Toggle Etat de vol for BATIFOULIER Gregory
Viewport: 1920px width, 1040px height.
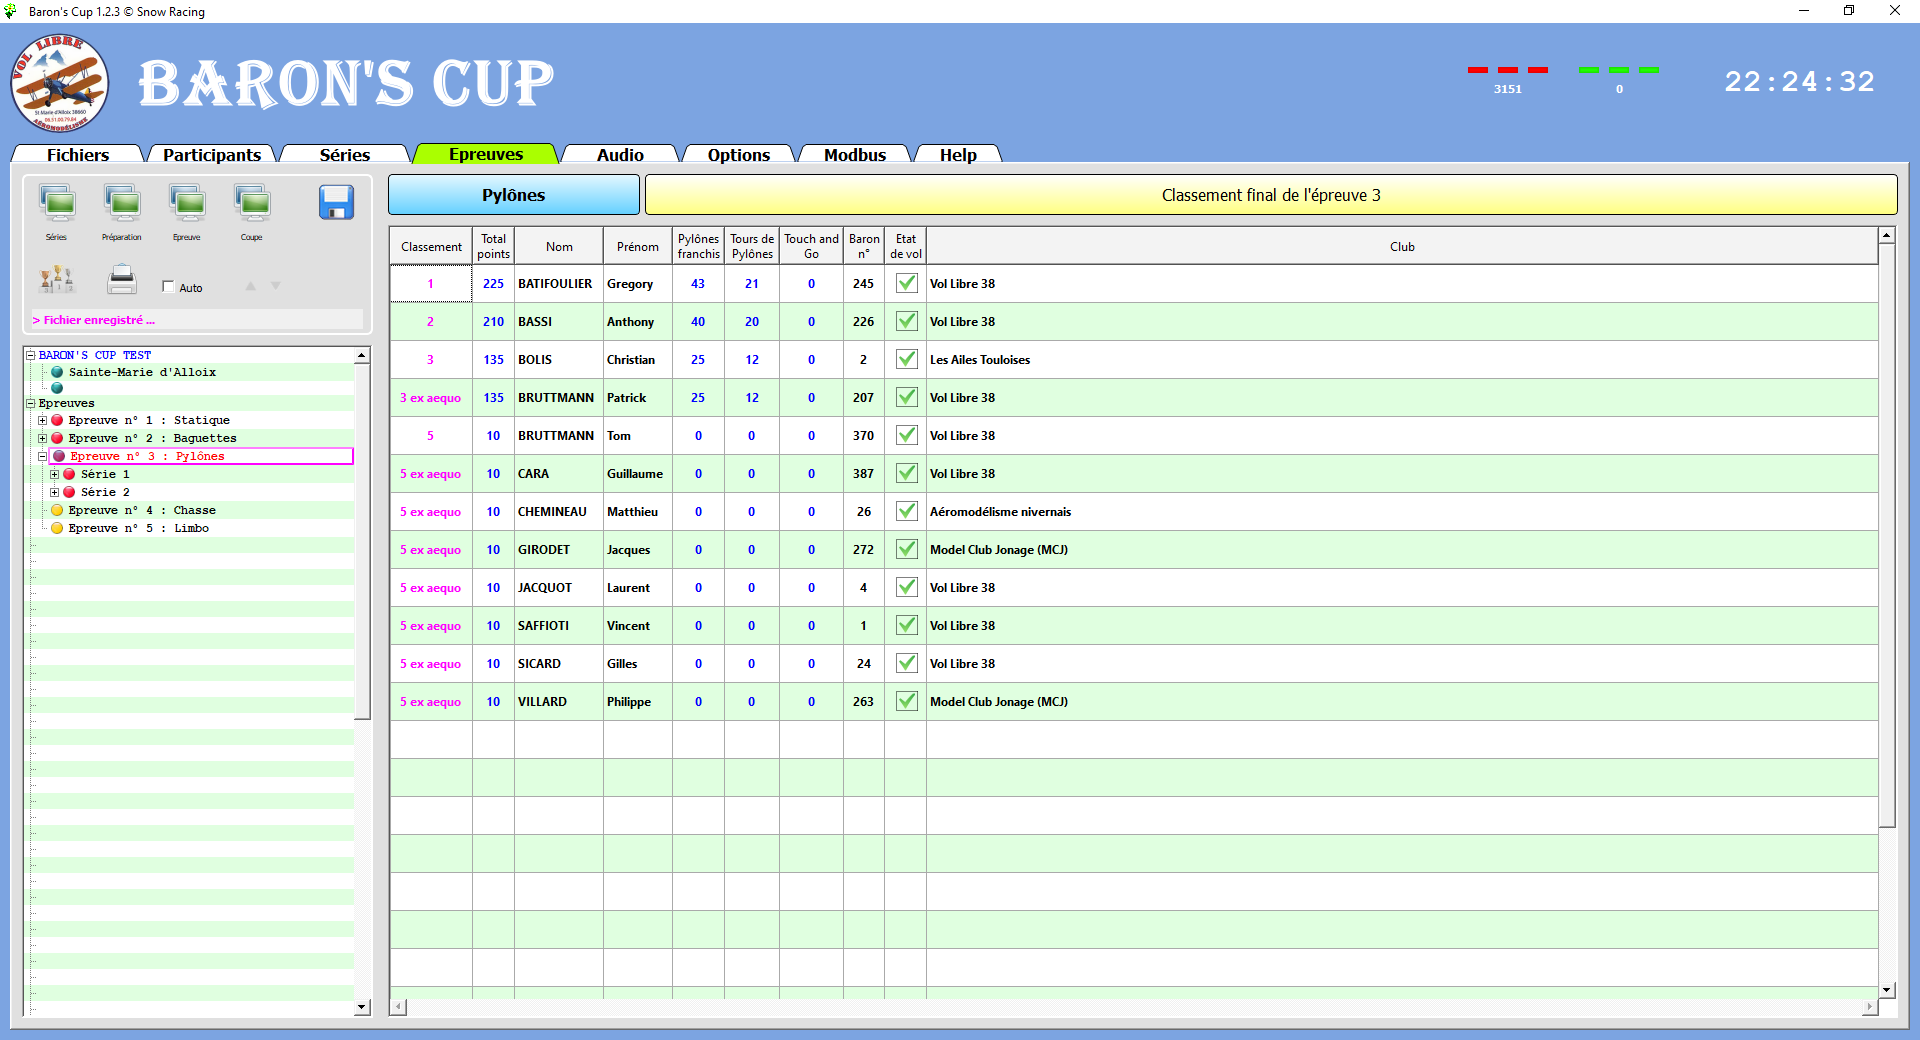[x=906, y=283]
